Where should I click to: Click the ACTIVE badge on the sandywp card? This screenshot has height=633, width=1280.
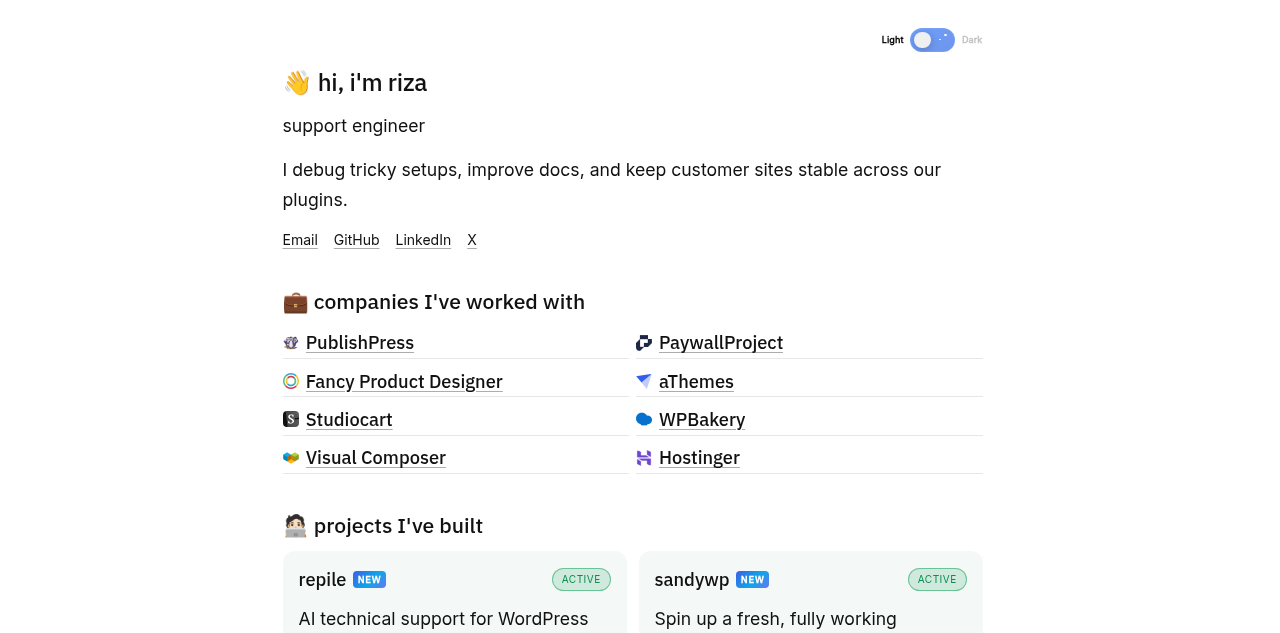[937, 580]
